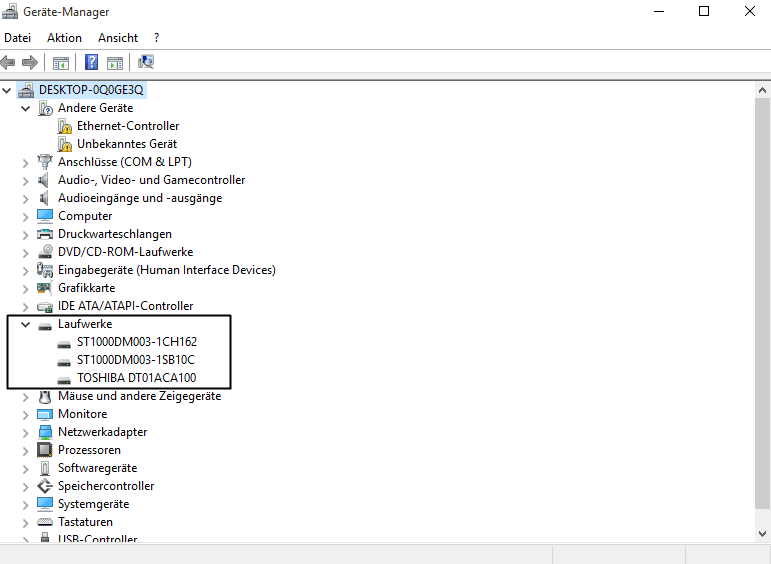Select the Softwaregeräte label
Screen dimensions: 771x564
point(97,468)
